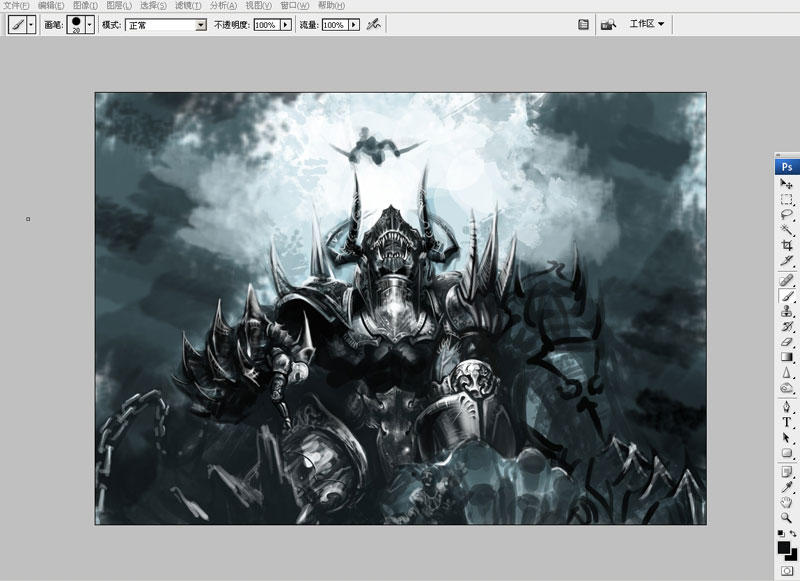800x581 pixels.
Task: Open 选择(S) menu
Action: tap(153, 6)
